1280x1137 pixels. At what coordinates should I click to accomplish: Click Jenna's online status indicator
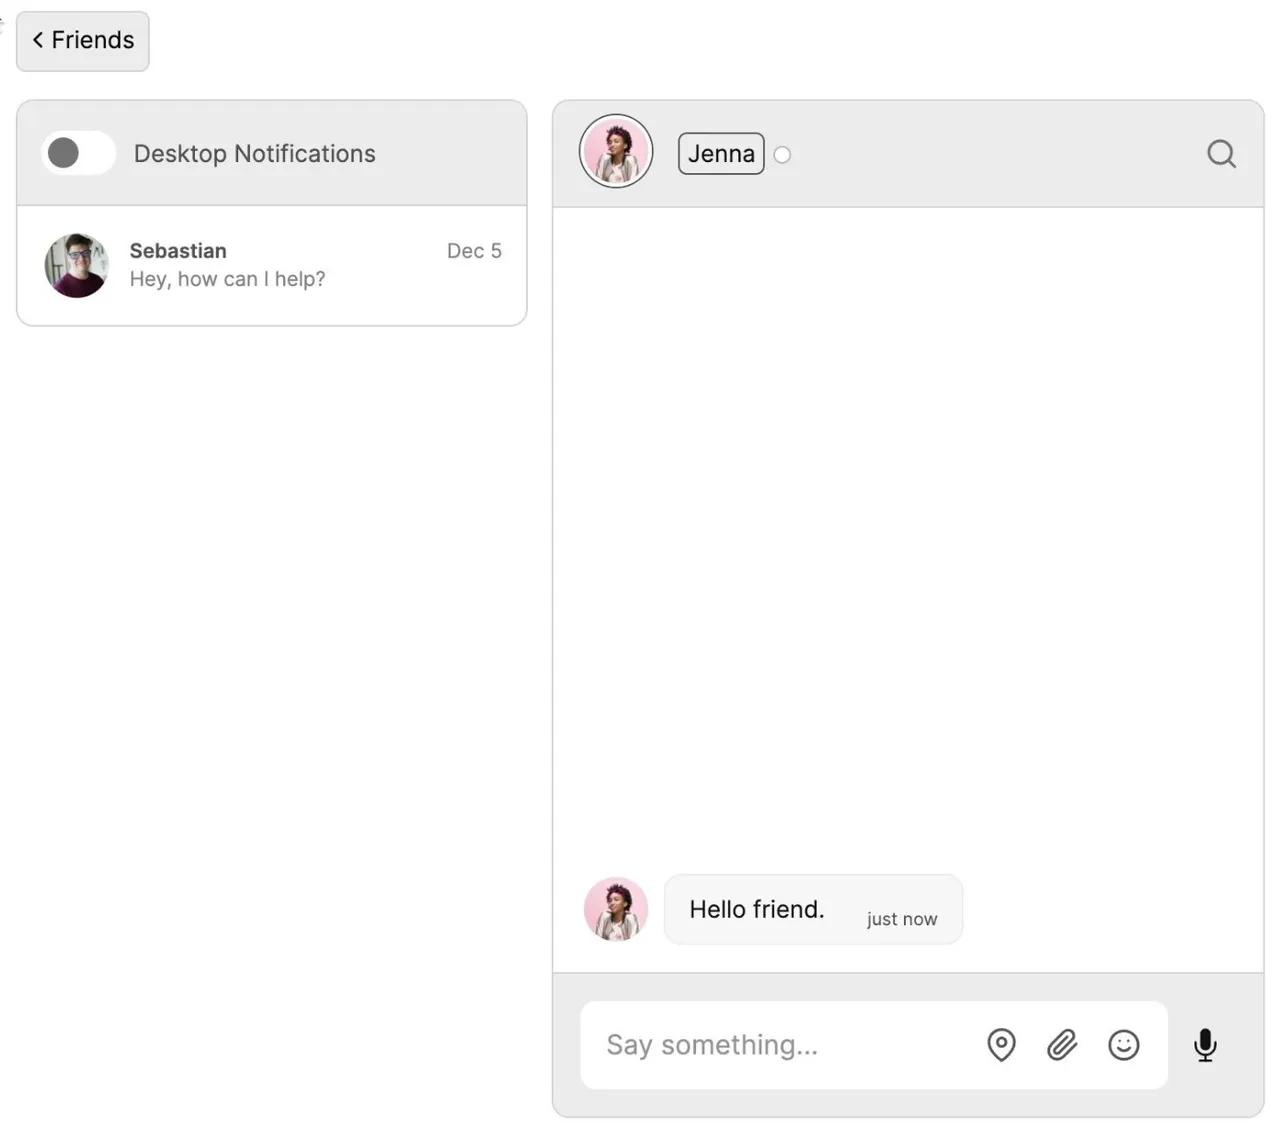(x=782, y=154)
